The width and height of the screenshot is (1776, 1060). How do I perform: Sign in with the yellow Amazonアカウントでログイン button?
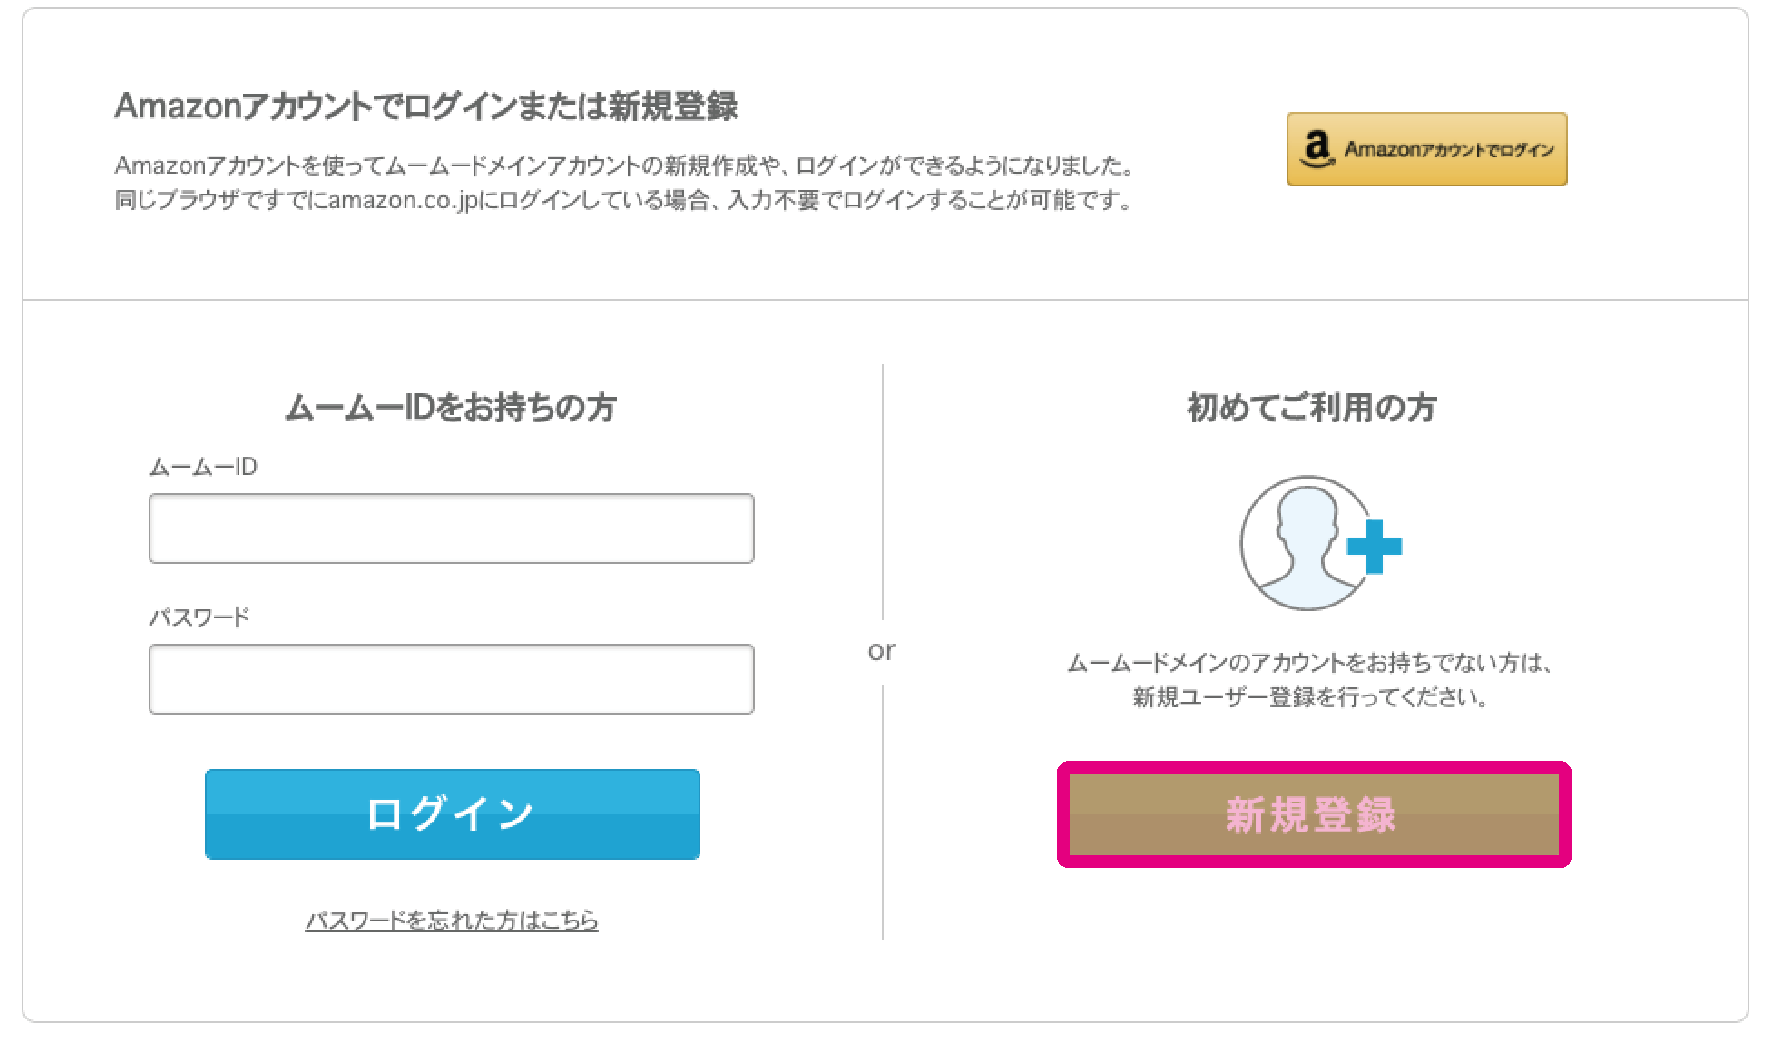pos(1427,149)
